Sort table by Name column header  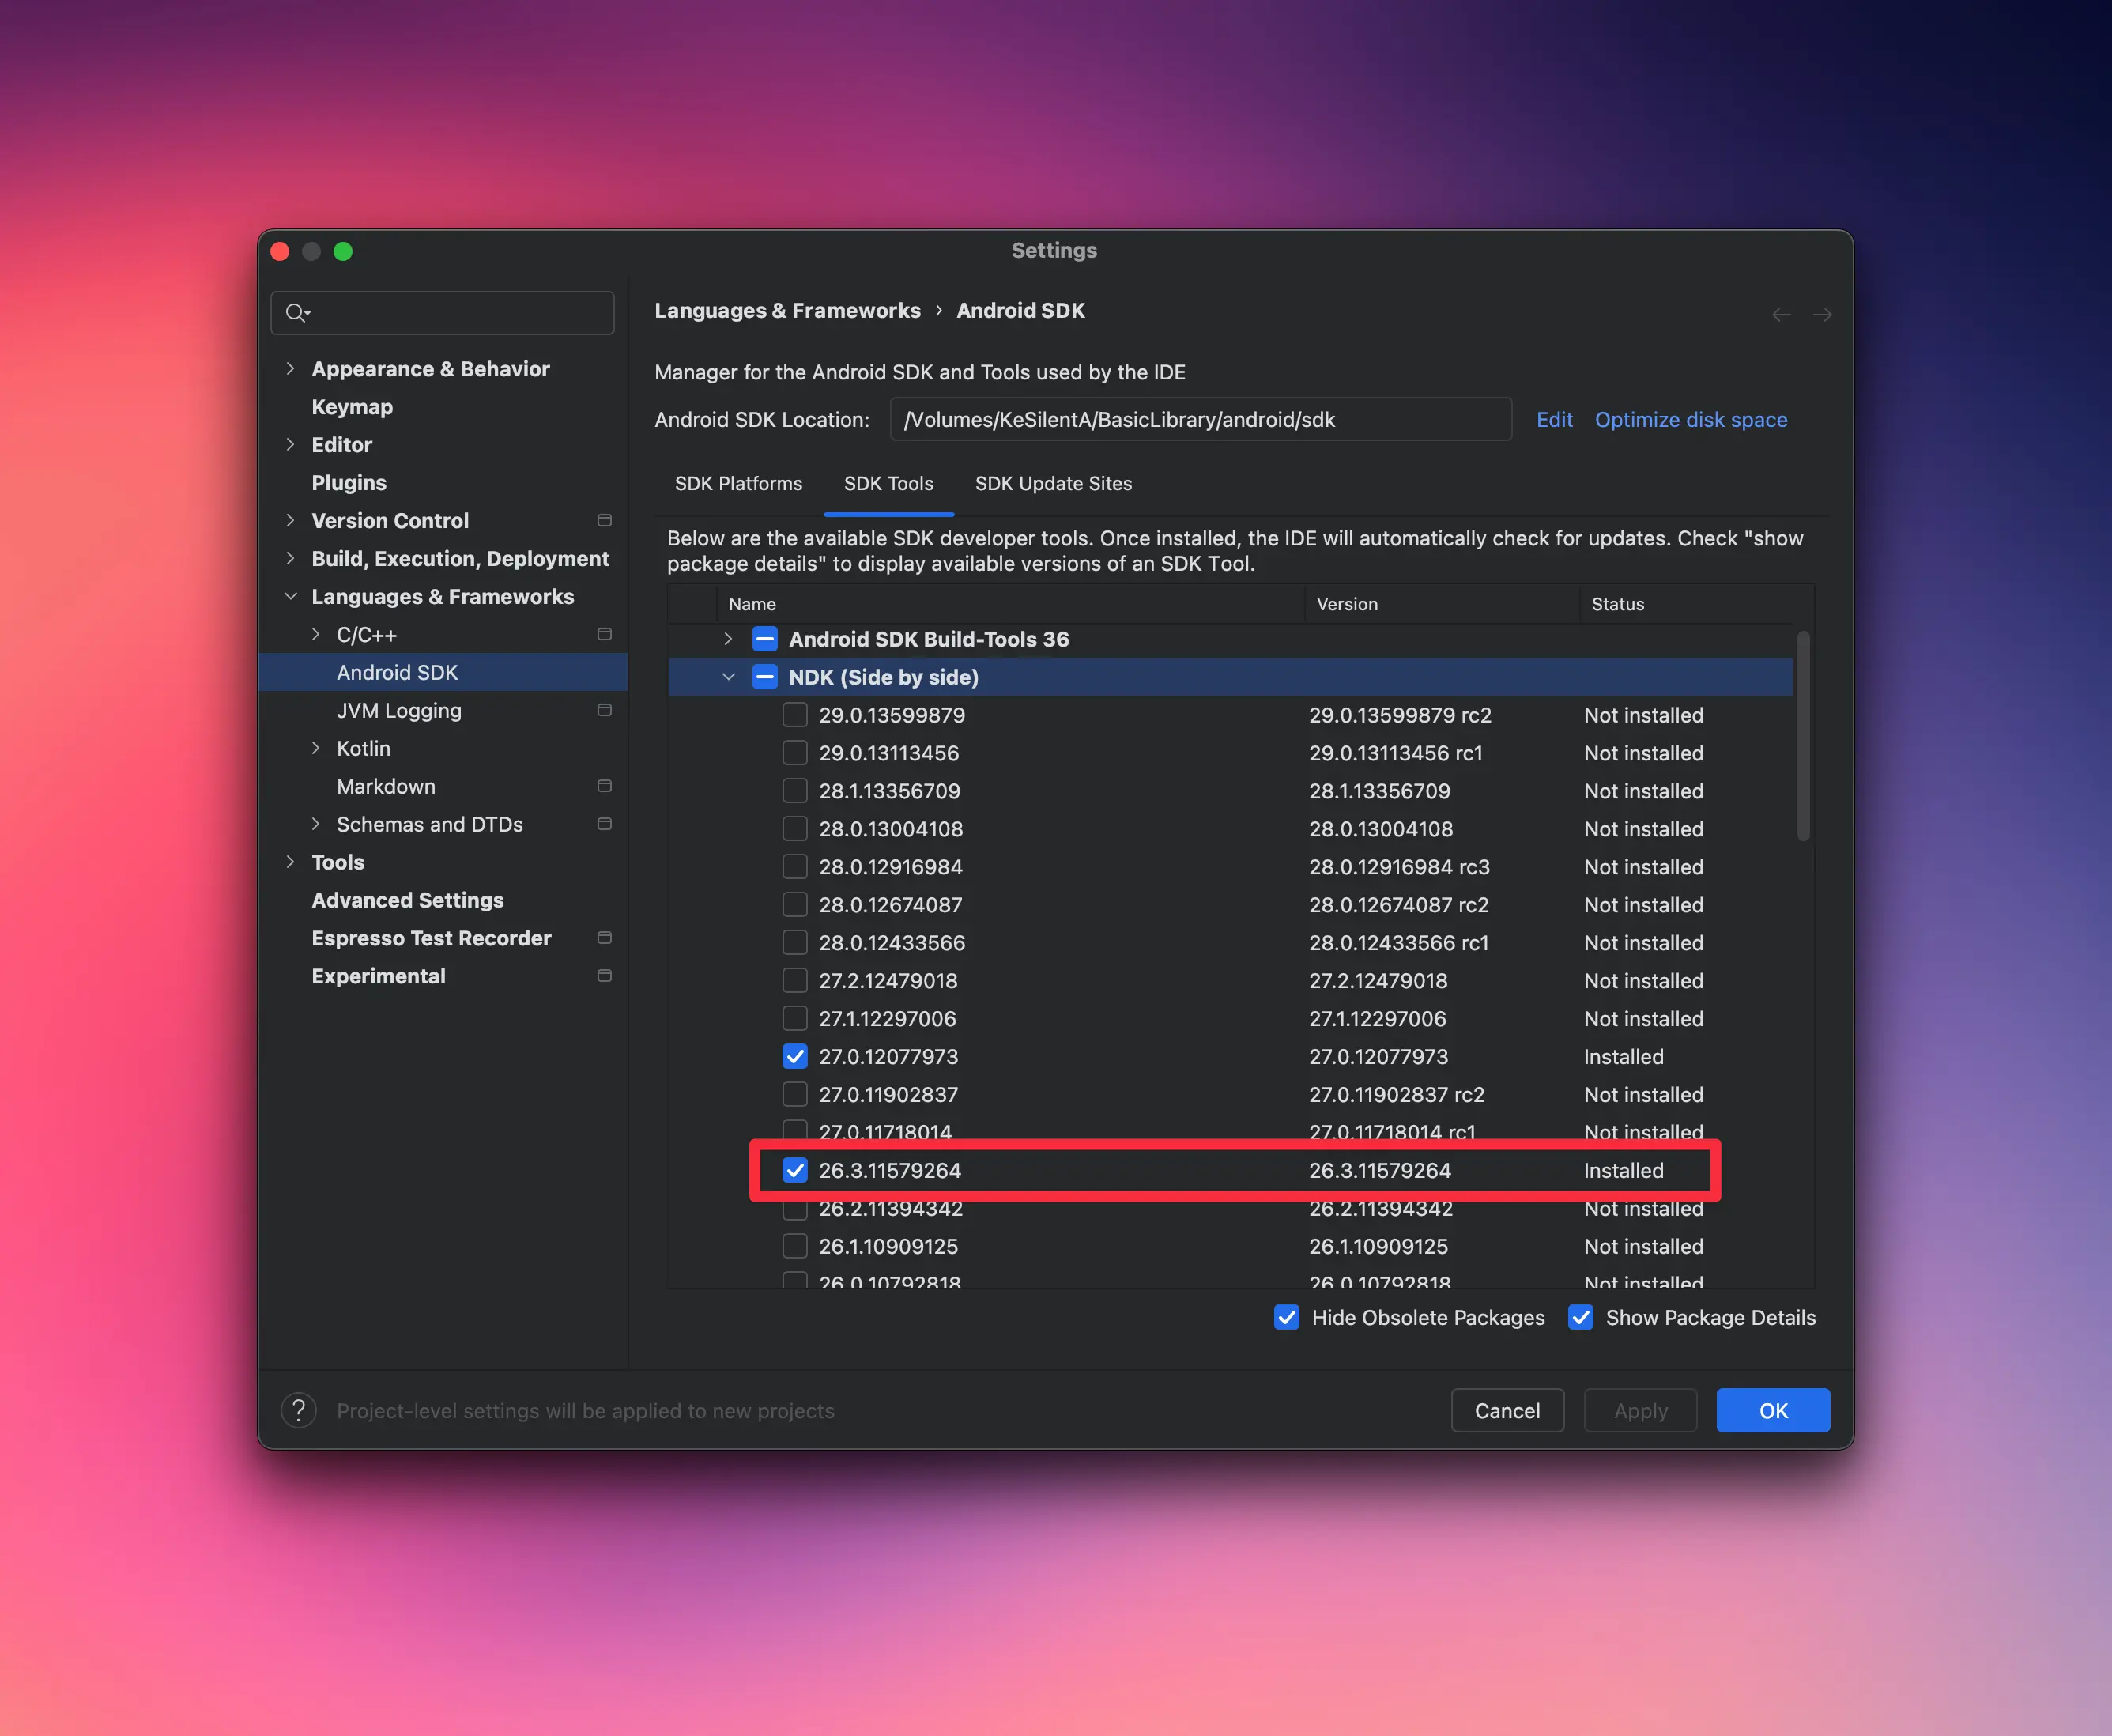tap(1010, 604)
